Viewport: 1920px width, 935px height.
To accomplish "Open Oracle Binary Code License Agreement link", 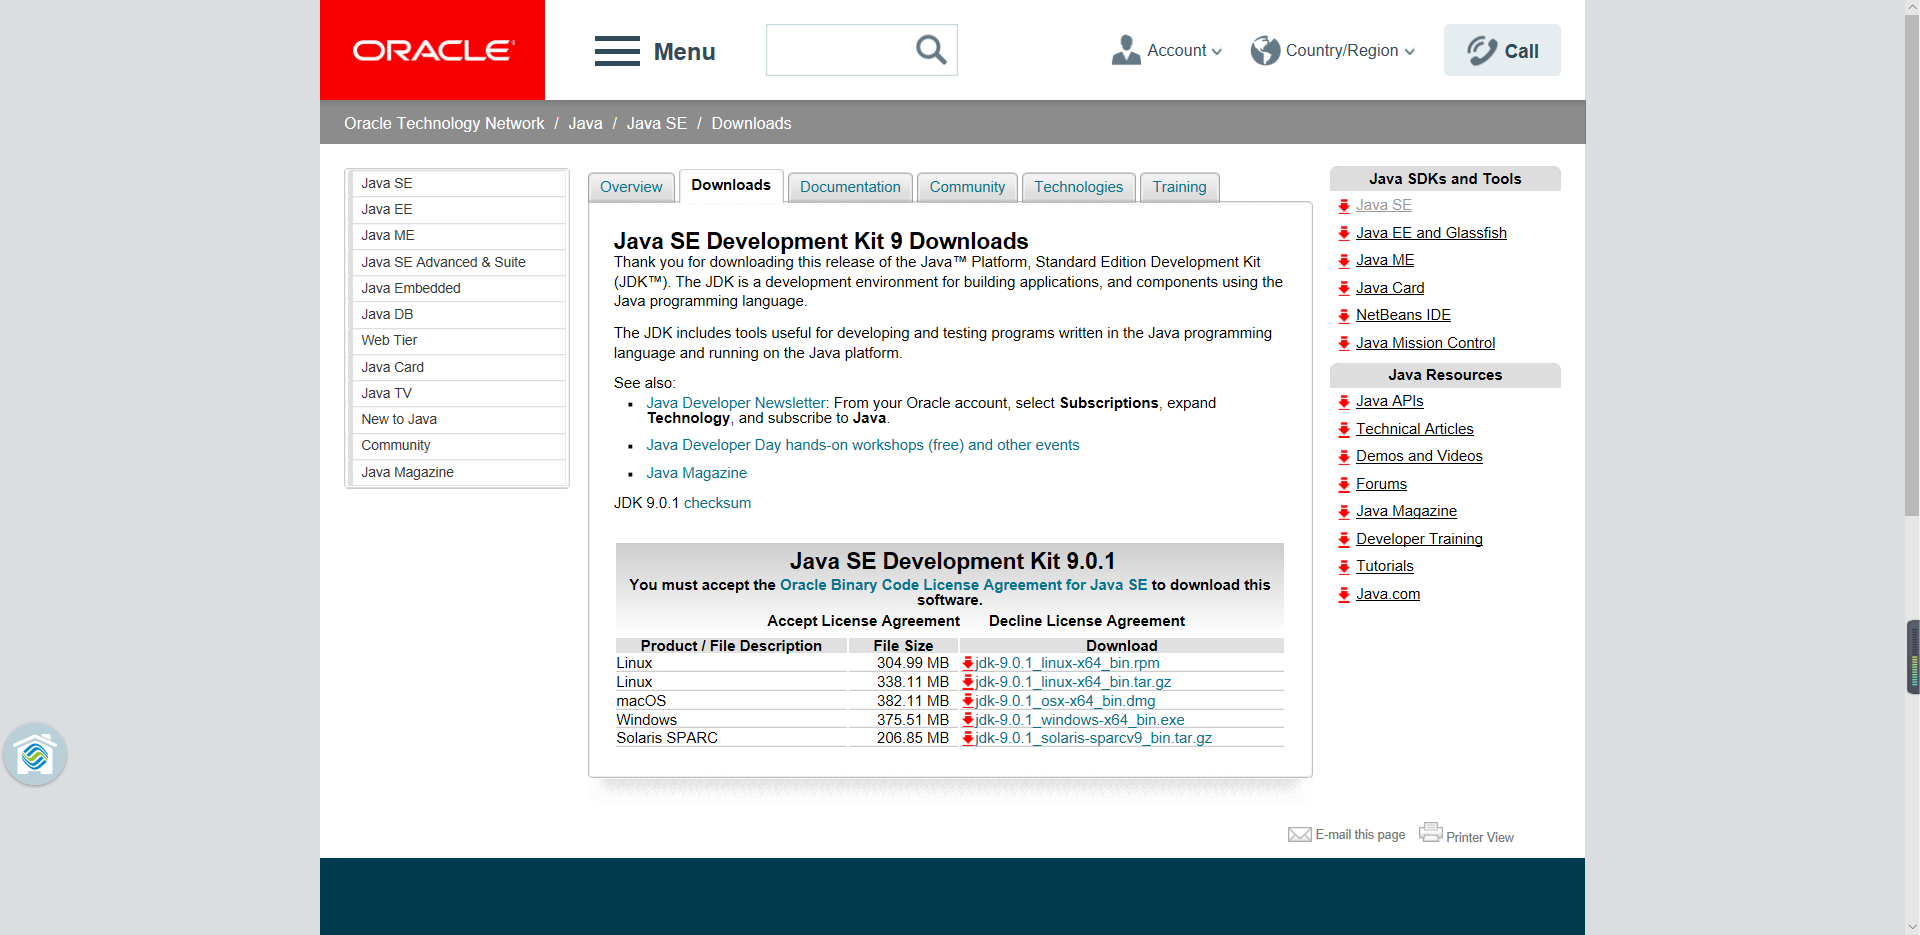I will coord(963,585).
